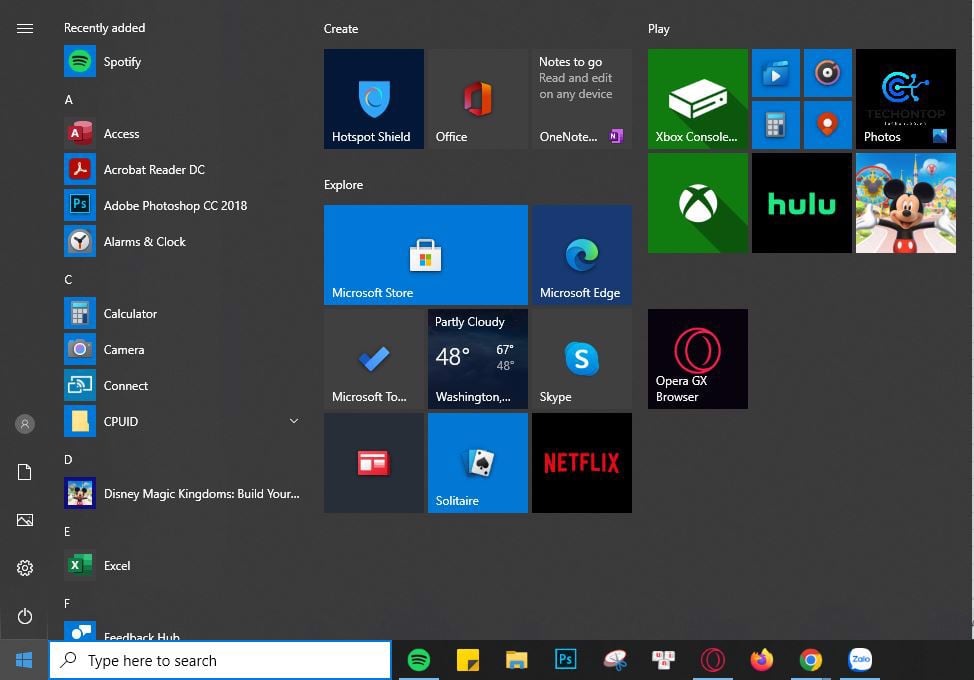Click the 'C' letter group header

68,279
